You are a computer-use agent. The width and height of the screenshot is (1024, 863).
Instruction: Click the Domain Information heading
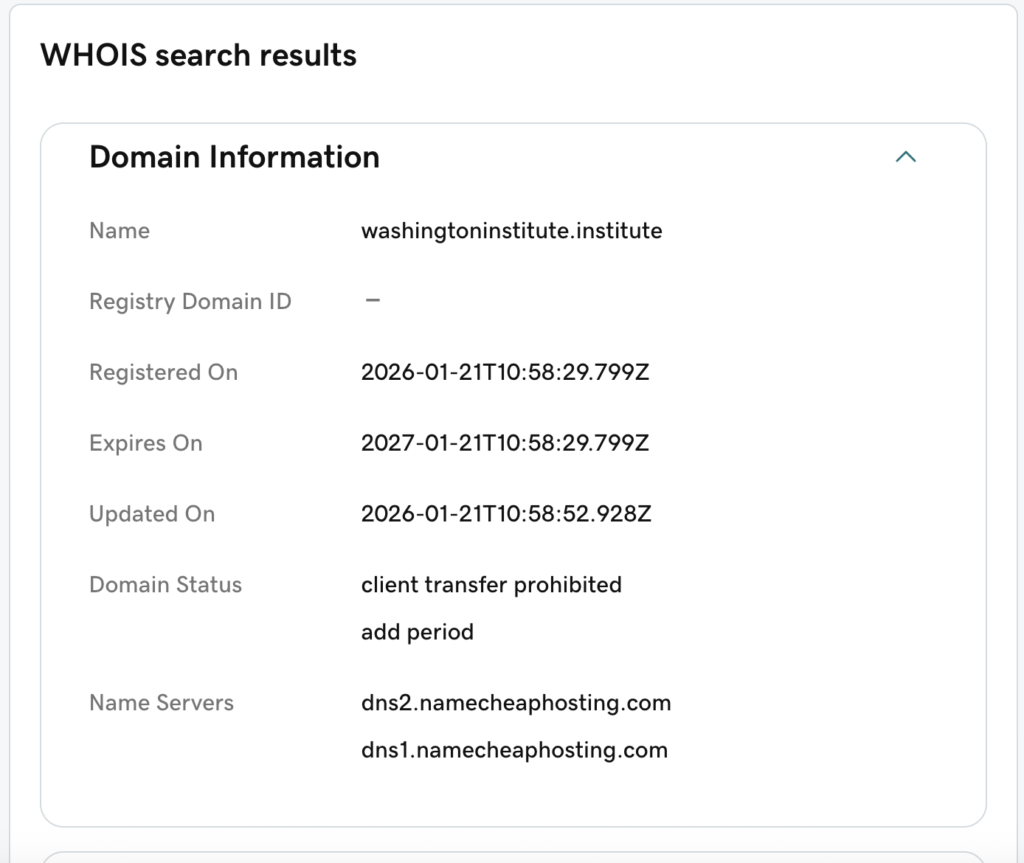click(234, 157)
